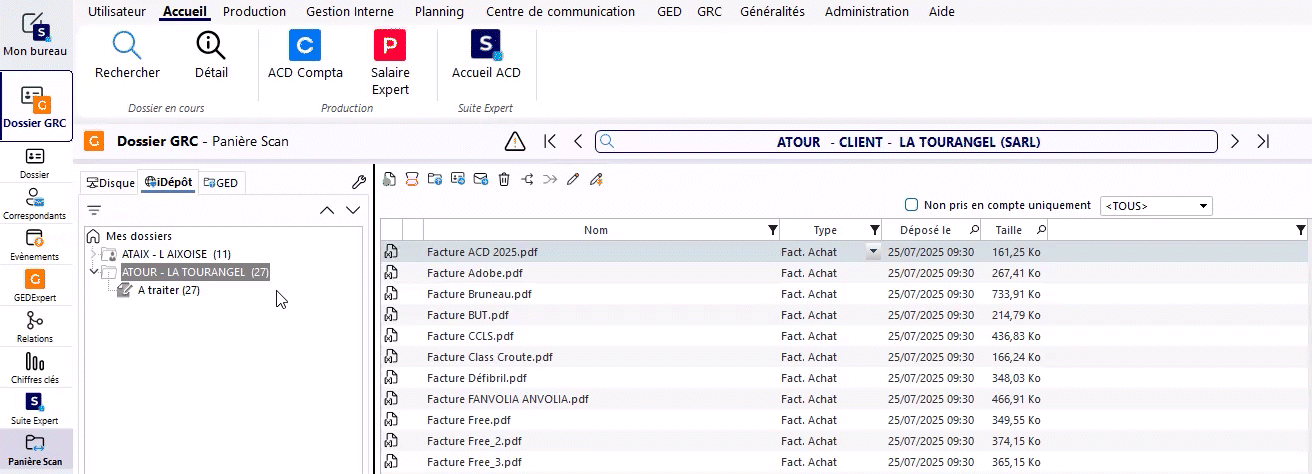This screenshot has width=1312, height=474.
Task: Click the warning triangle icon
Action: (515, 141)
